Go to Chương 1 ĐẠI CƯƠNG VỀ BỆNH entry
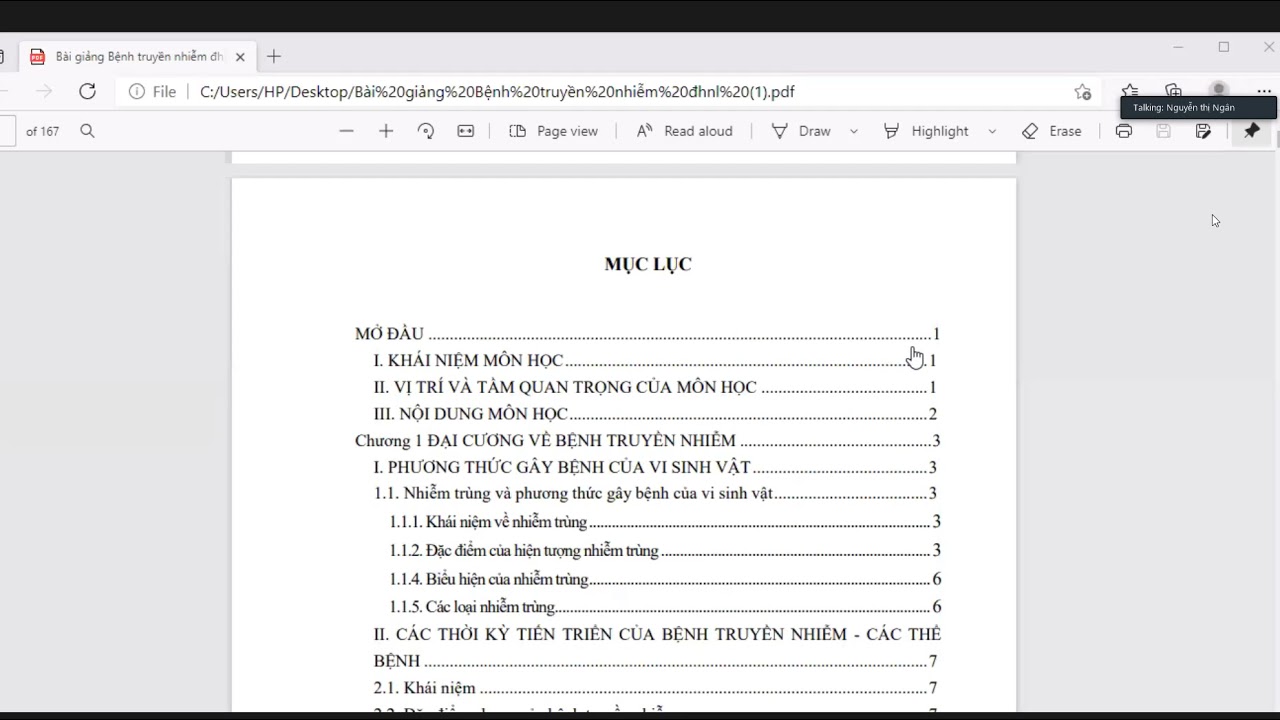Screen dimensions: 1280x720 point(647,440)
